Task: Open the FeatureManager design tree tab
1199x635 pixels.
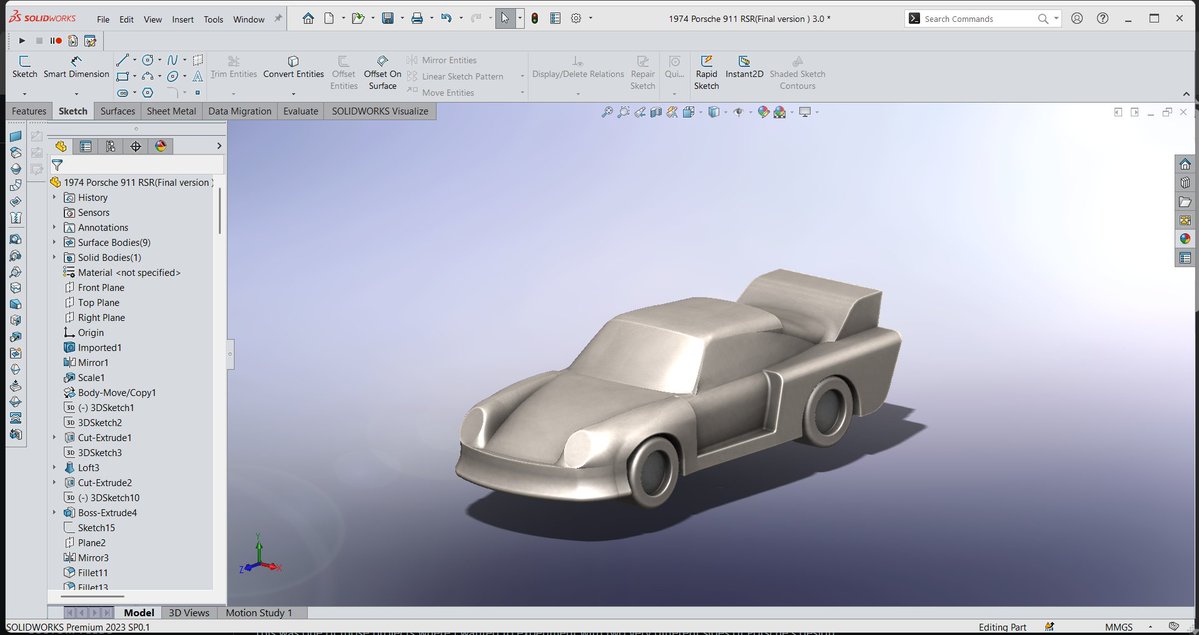Action: (x=61, y=146)
